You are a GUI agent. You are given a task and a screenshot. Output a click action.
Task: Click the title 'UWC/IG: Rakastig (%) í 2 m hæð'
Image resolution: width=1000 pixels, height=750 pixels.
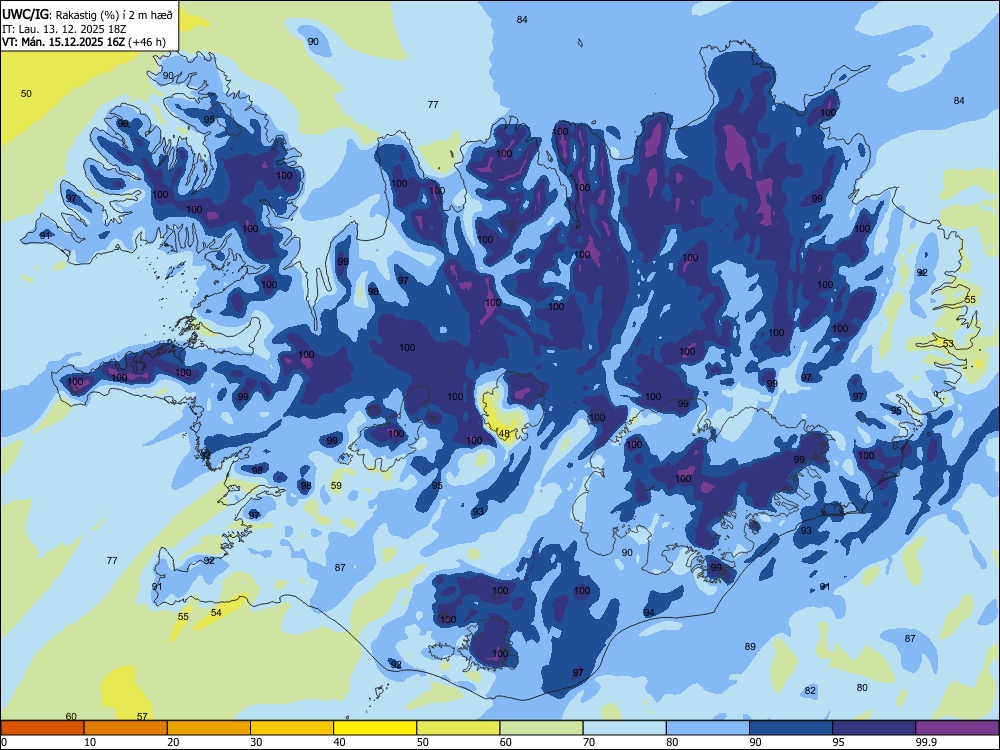[87, 15]
